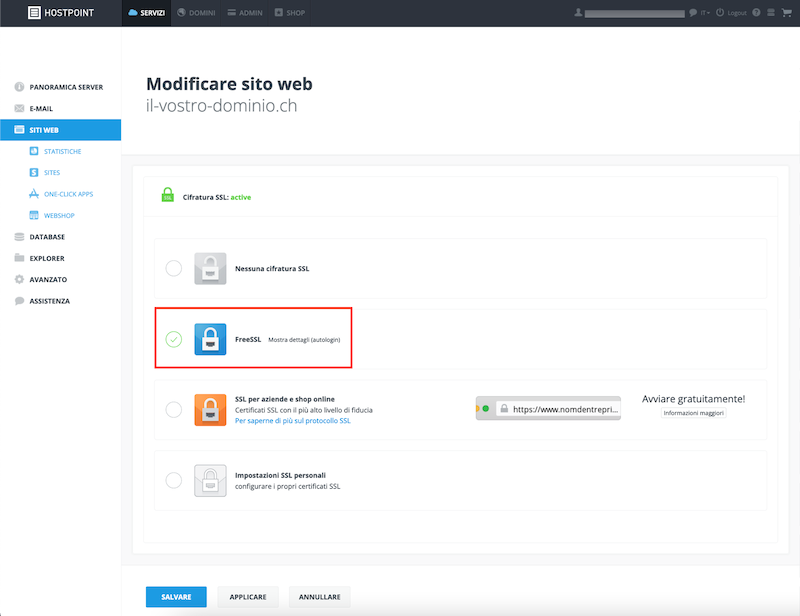This screenshot has width=800, height=616.
Task: Switch to the Servizi tab
Action: [x=146, y=13]
